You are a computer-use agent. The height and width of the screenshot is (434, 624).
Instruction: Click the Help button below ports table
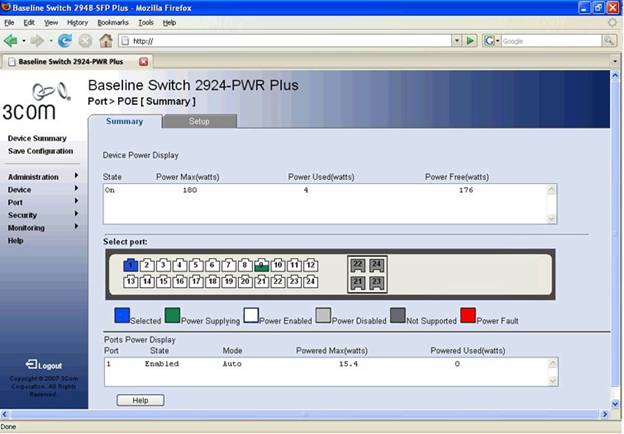click(x=140, y=400)
